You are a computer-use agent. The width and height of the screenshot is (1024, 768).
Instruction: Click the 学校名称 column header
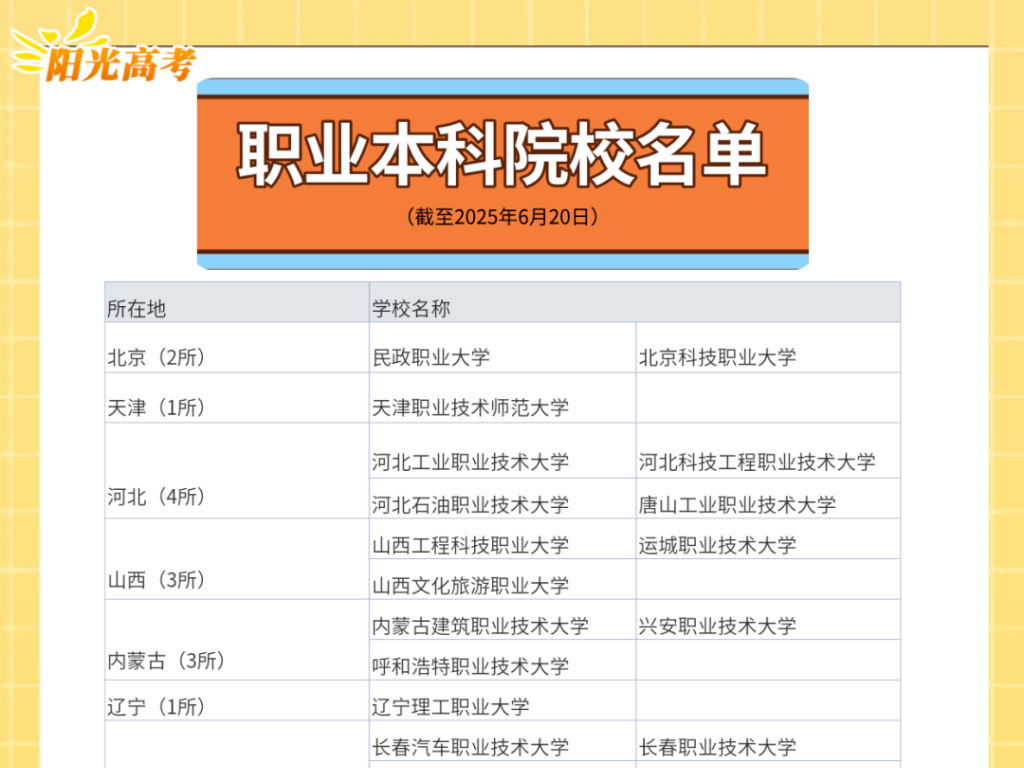[411, 309]
